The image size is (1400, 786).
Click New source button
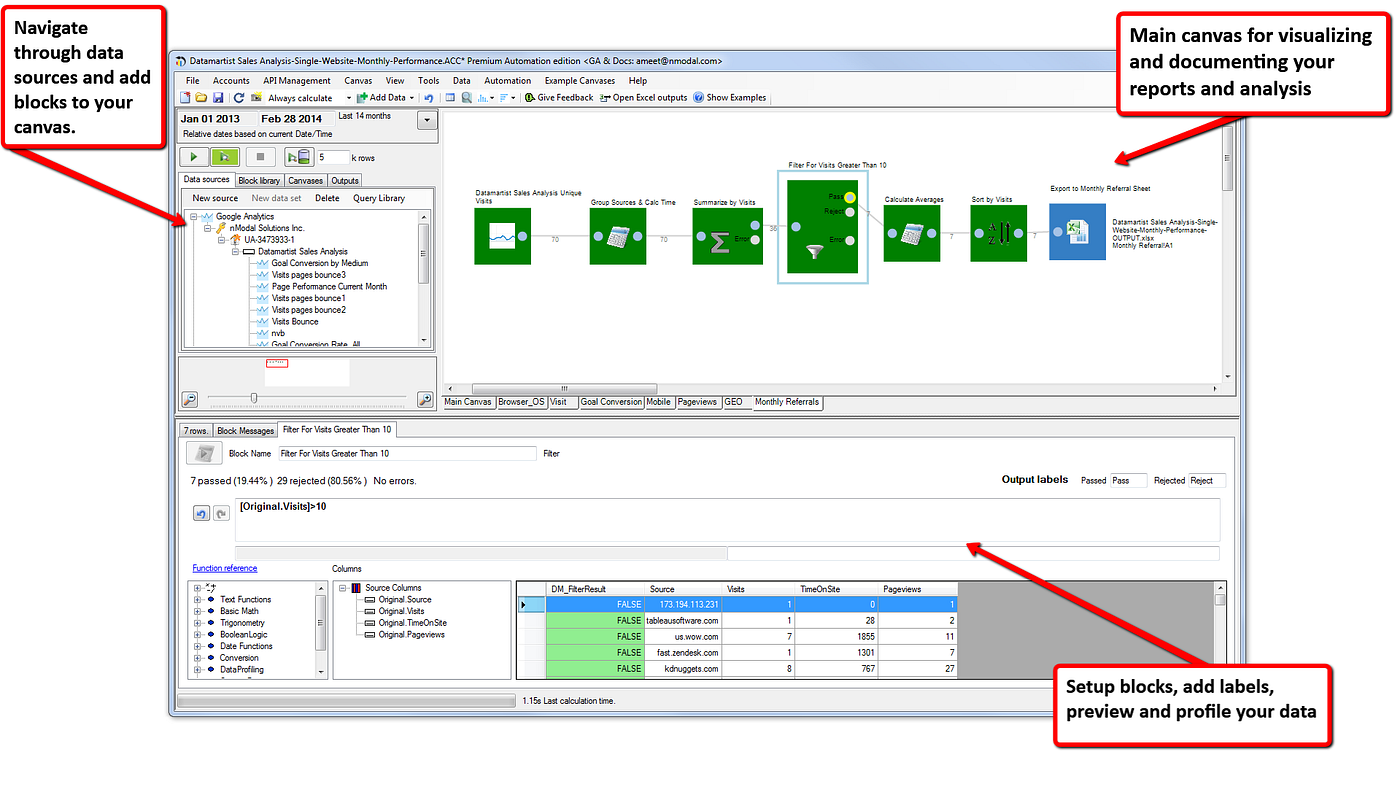(x=215, y=198)
